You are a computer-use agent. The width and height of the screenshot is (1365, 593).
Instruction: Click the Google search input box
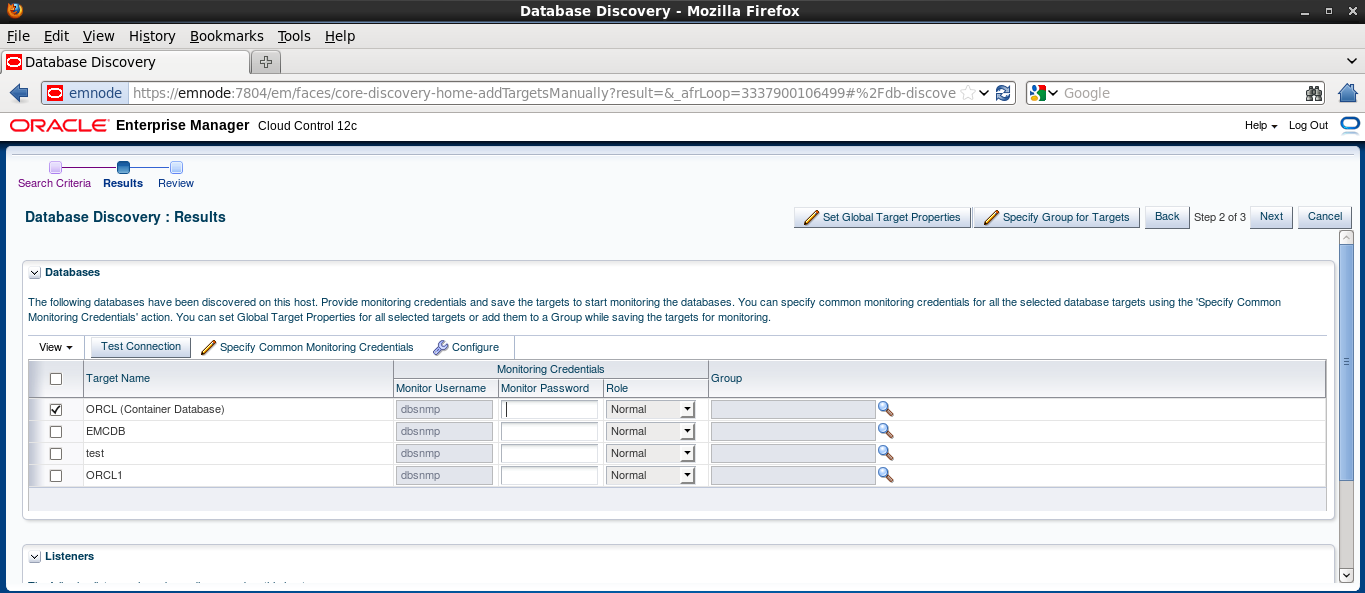click(1180, 93)
